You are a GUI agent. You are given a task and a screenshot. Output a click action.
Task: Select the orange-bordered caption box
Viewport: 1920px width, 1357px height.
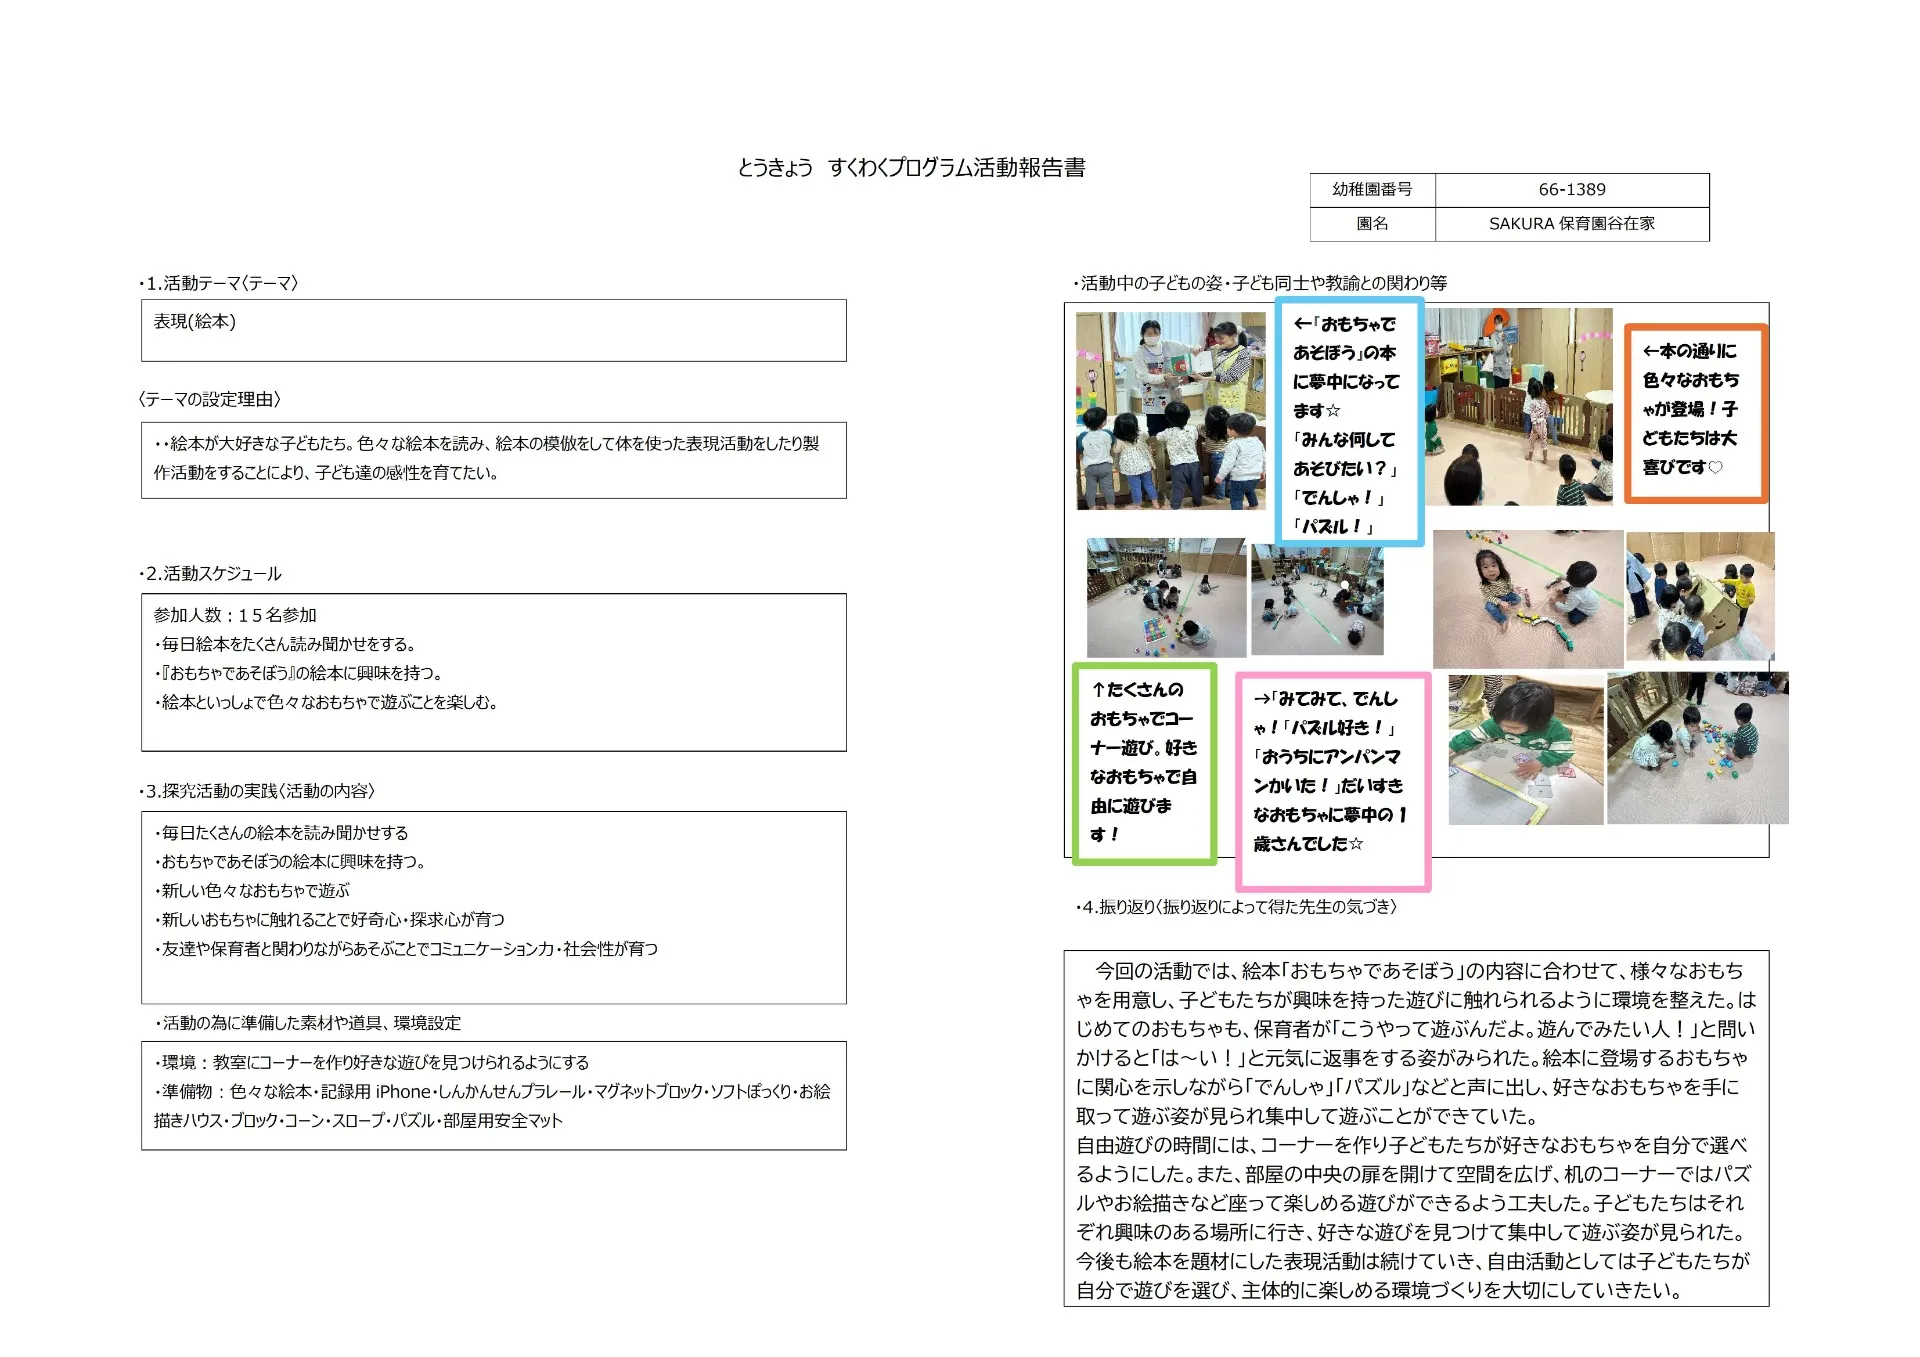coord(1694,412)
